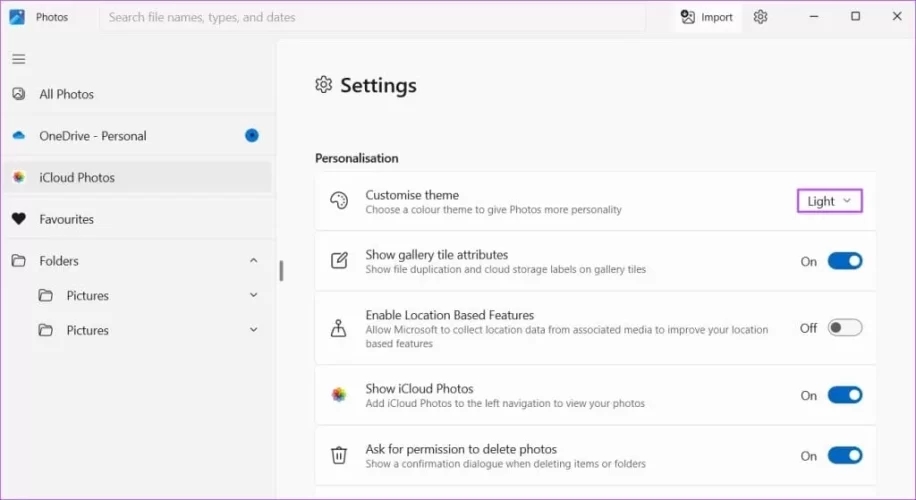Click the gallery tile attributes edit icon

pyautogui.click(x=339, y=261)
